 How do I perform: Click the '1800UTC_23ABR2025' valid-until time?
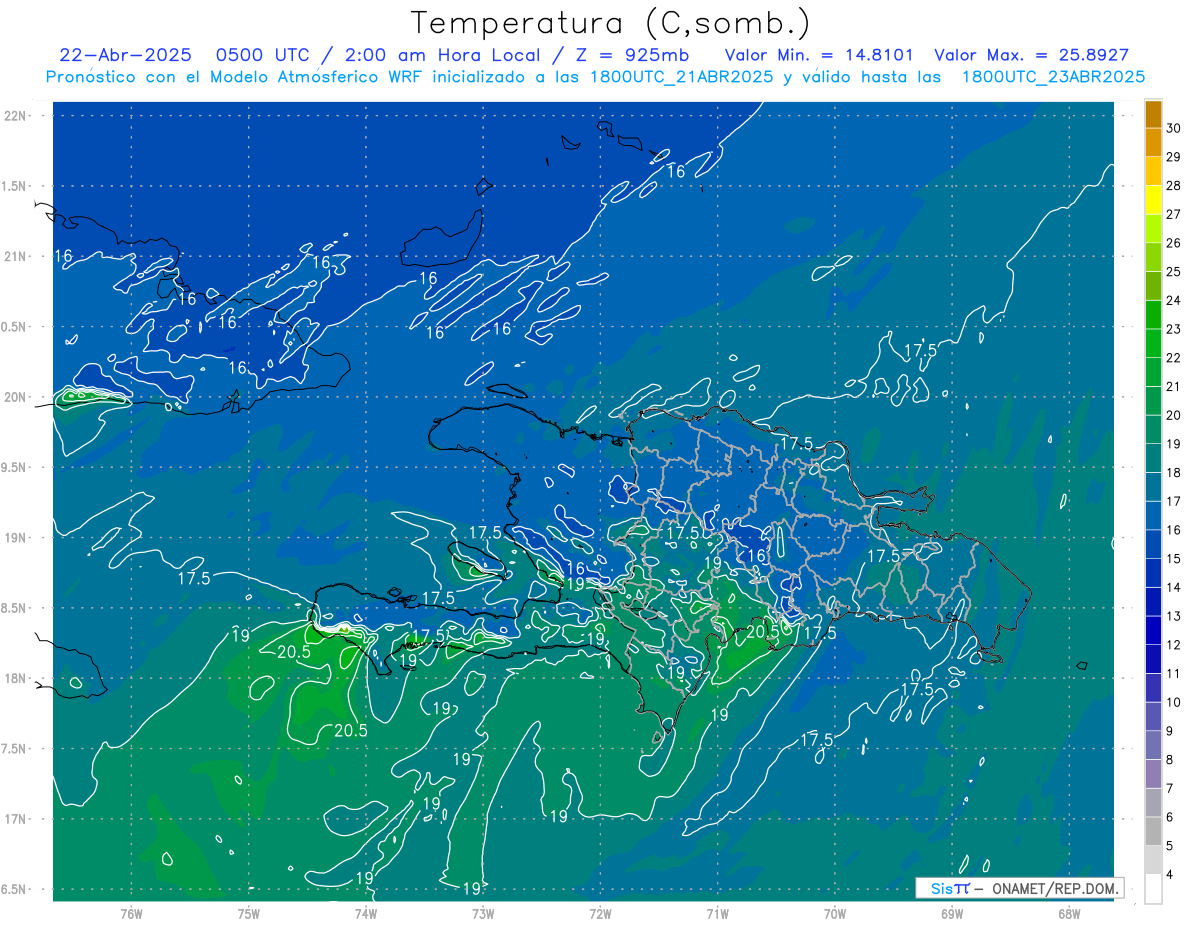coord(1052,77)
